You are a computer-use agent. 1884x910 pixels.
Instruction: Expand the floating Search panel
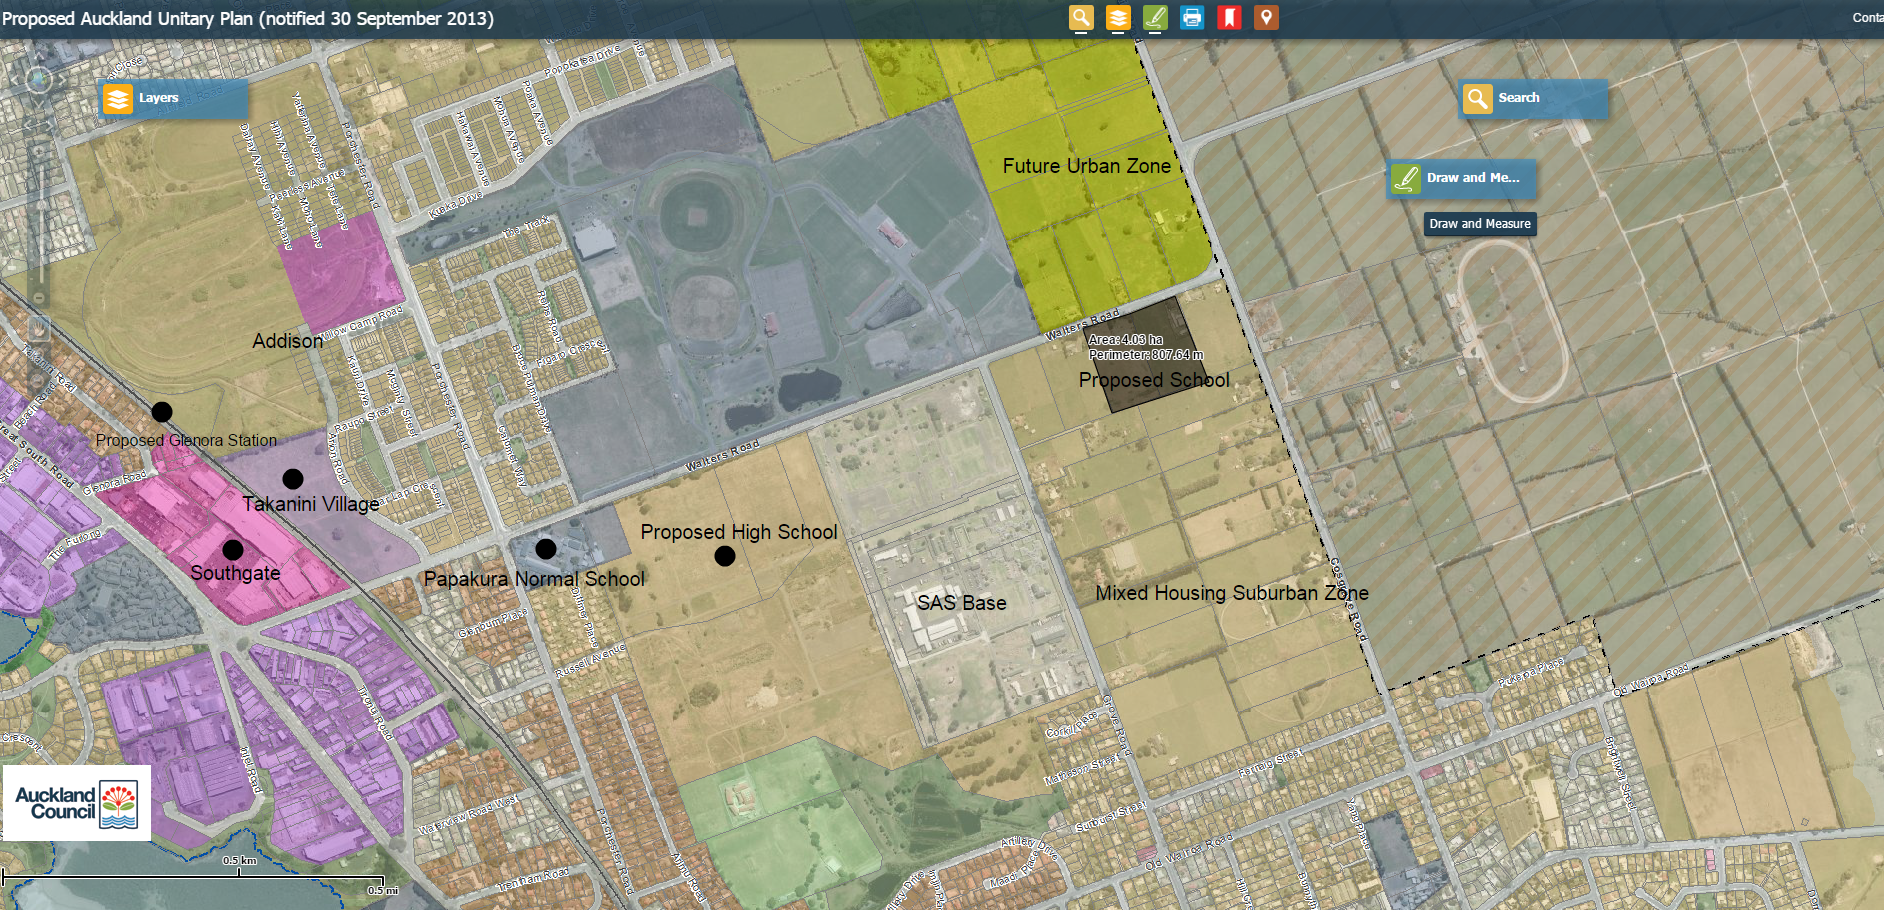point(1532,98)
